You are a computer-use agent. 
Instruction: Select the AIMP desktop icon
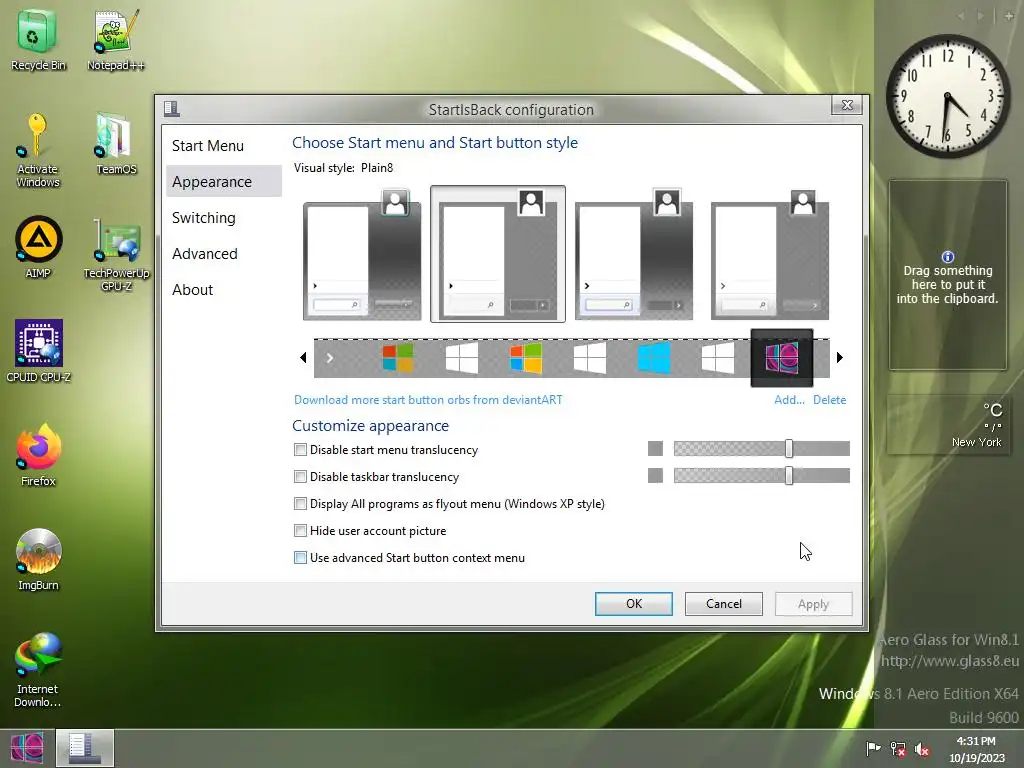tap(38, 247)
